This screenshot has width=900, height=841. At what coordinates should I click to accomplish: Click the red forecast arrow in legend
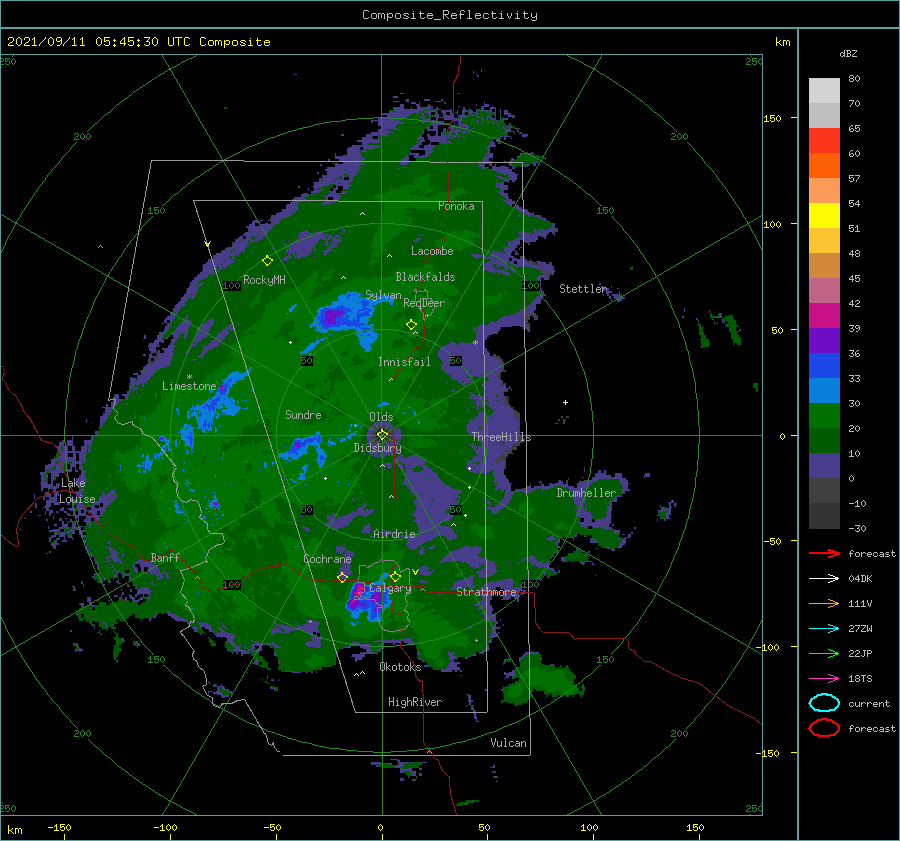(x=824, y=553)
